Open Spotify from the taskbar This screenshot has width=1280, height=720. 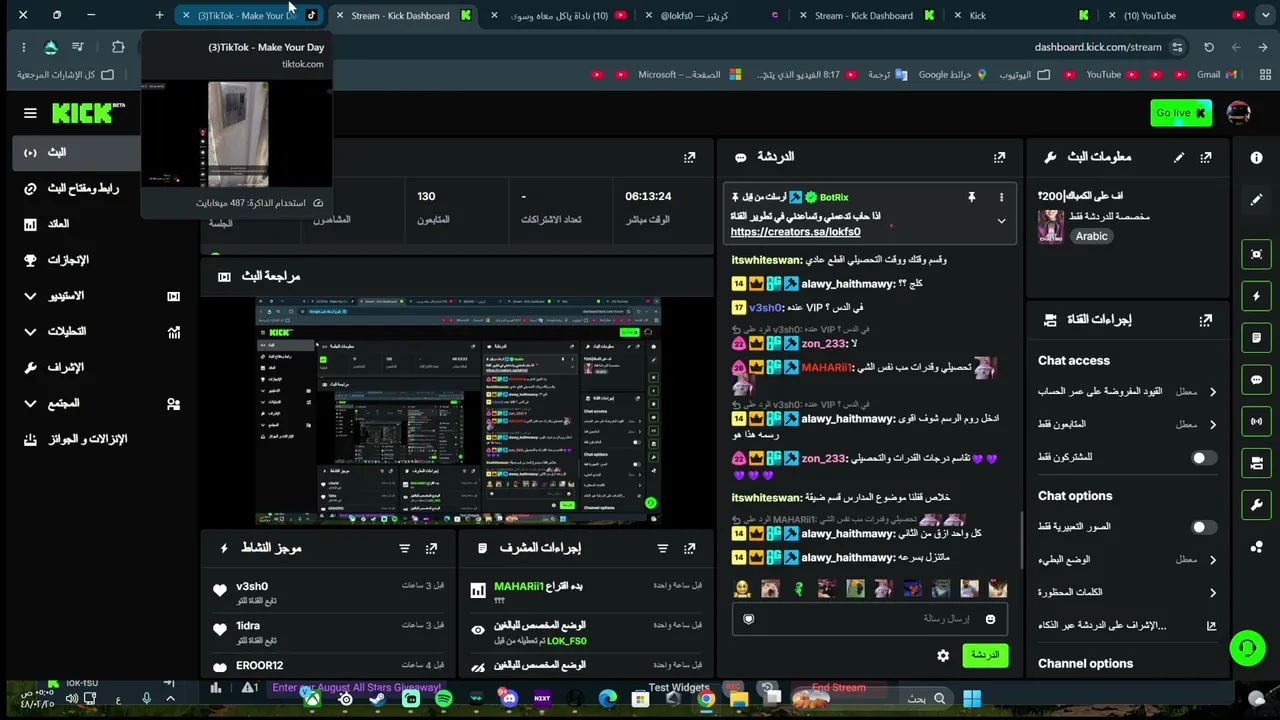point(443,699)
